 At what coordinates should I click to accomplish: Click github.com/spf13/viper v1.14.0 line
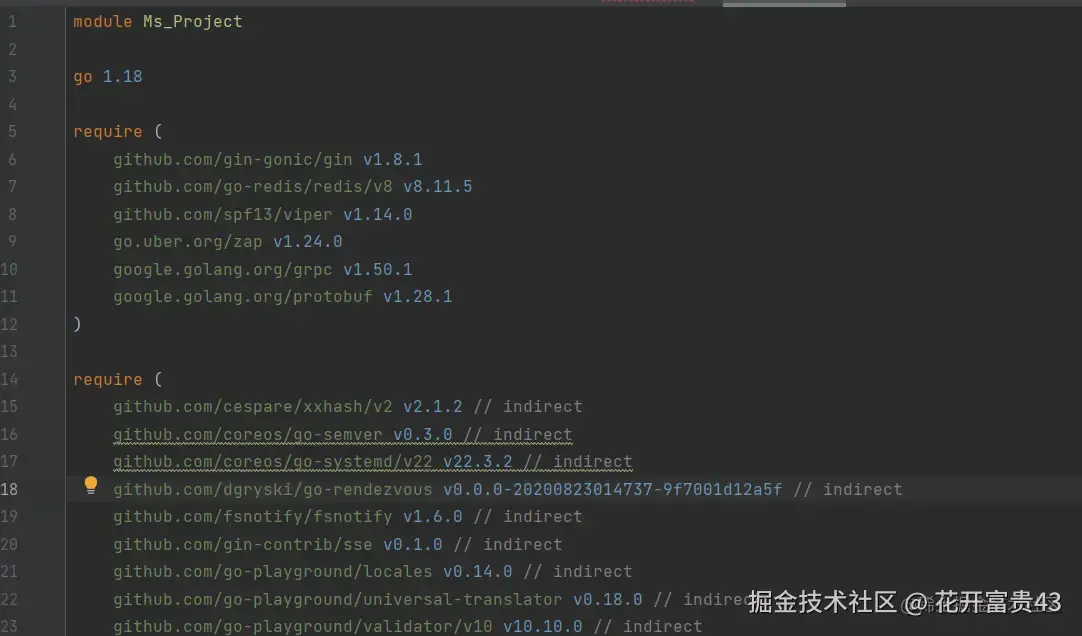coord(263,215)
